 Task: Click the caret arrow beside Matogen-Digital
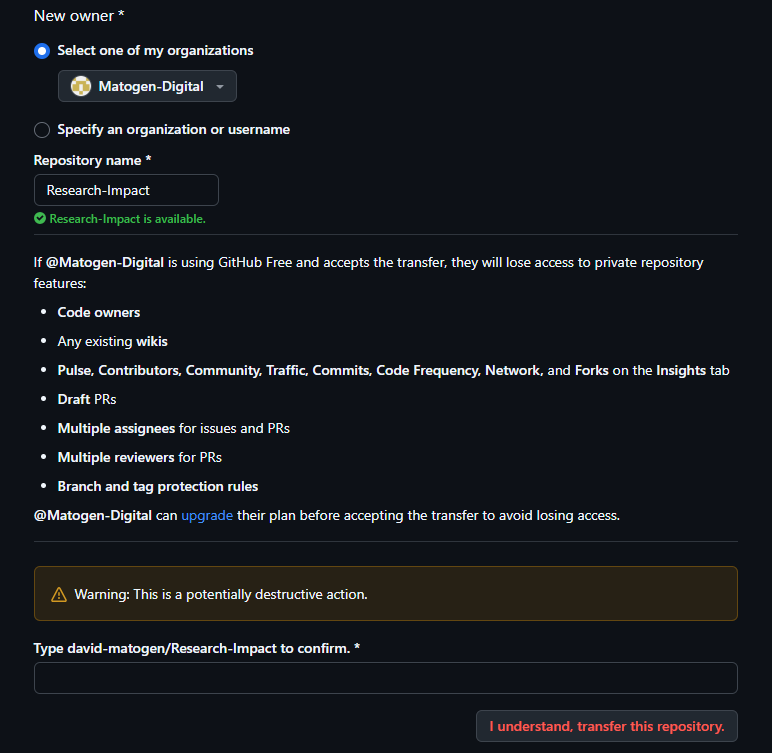(221, 87)
